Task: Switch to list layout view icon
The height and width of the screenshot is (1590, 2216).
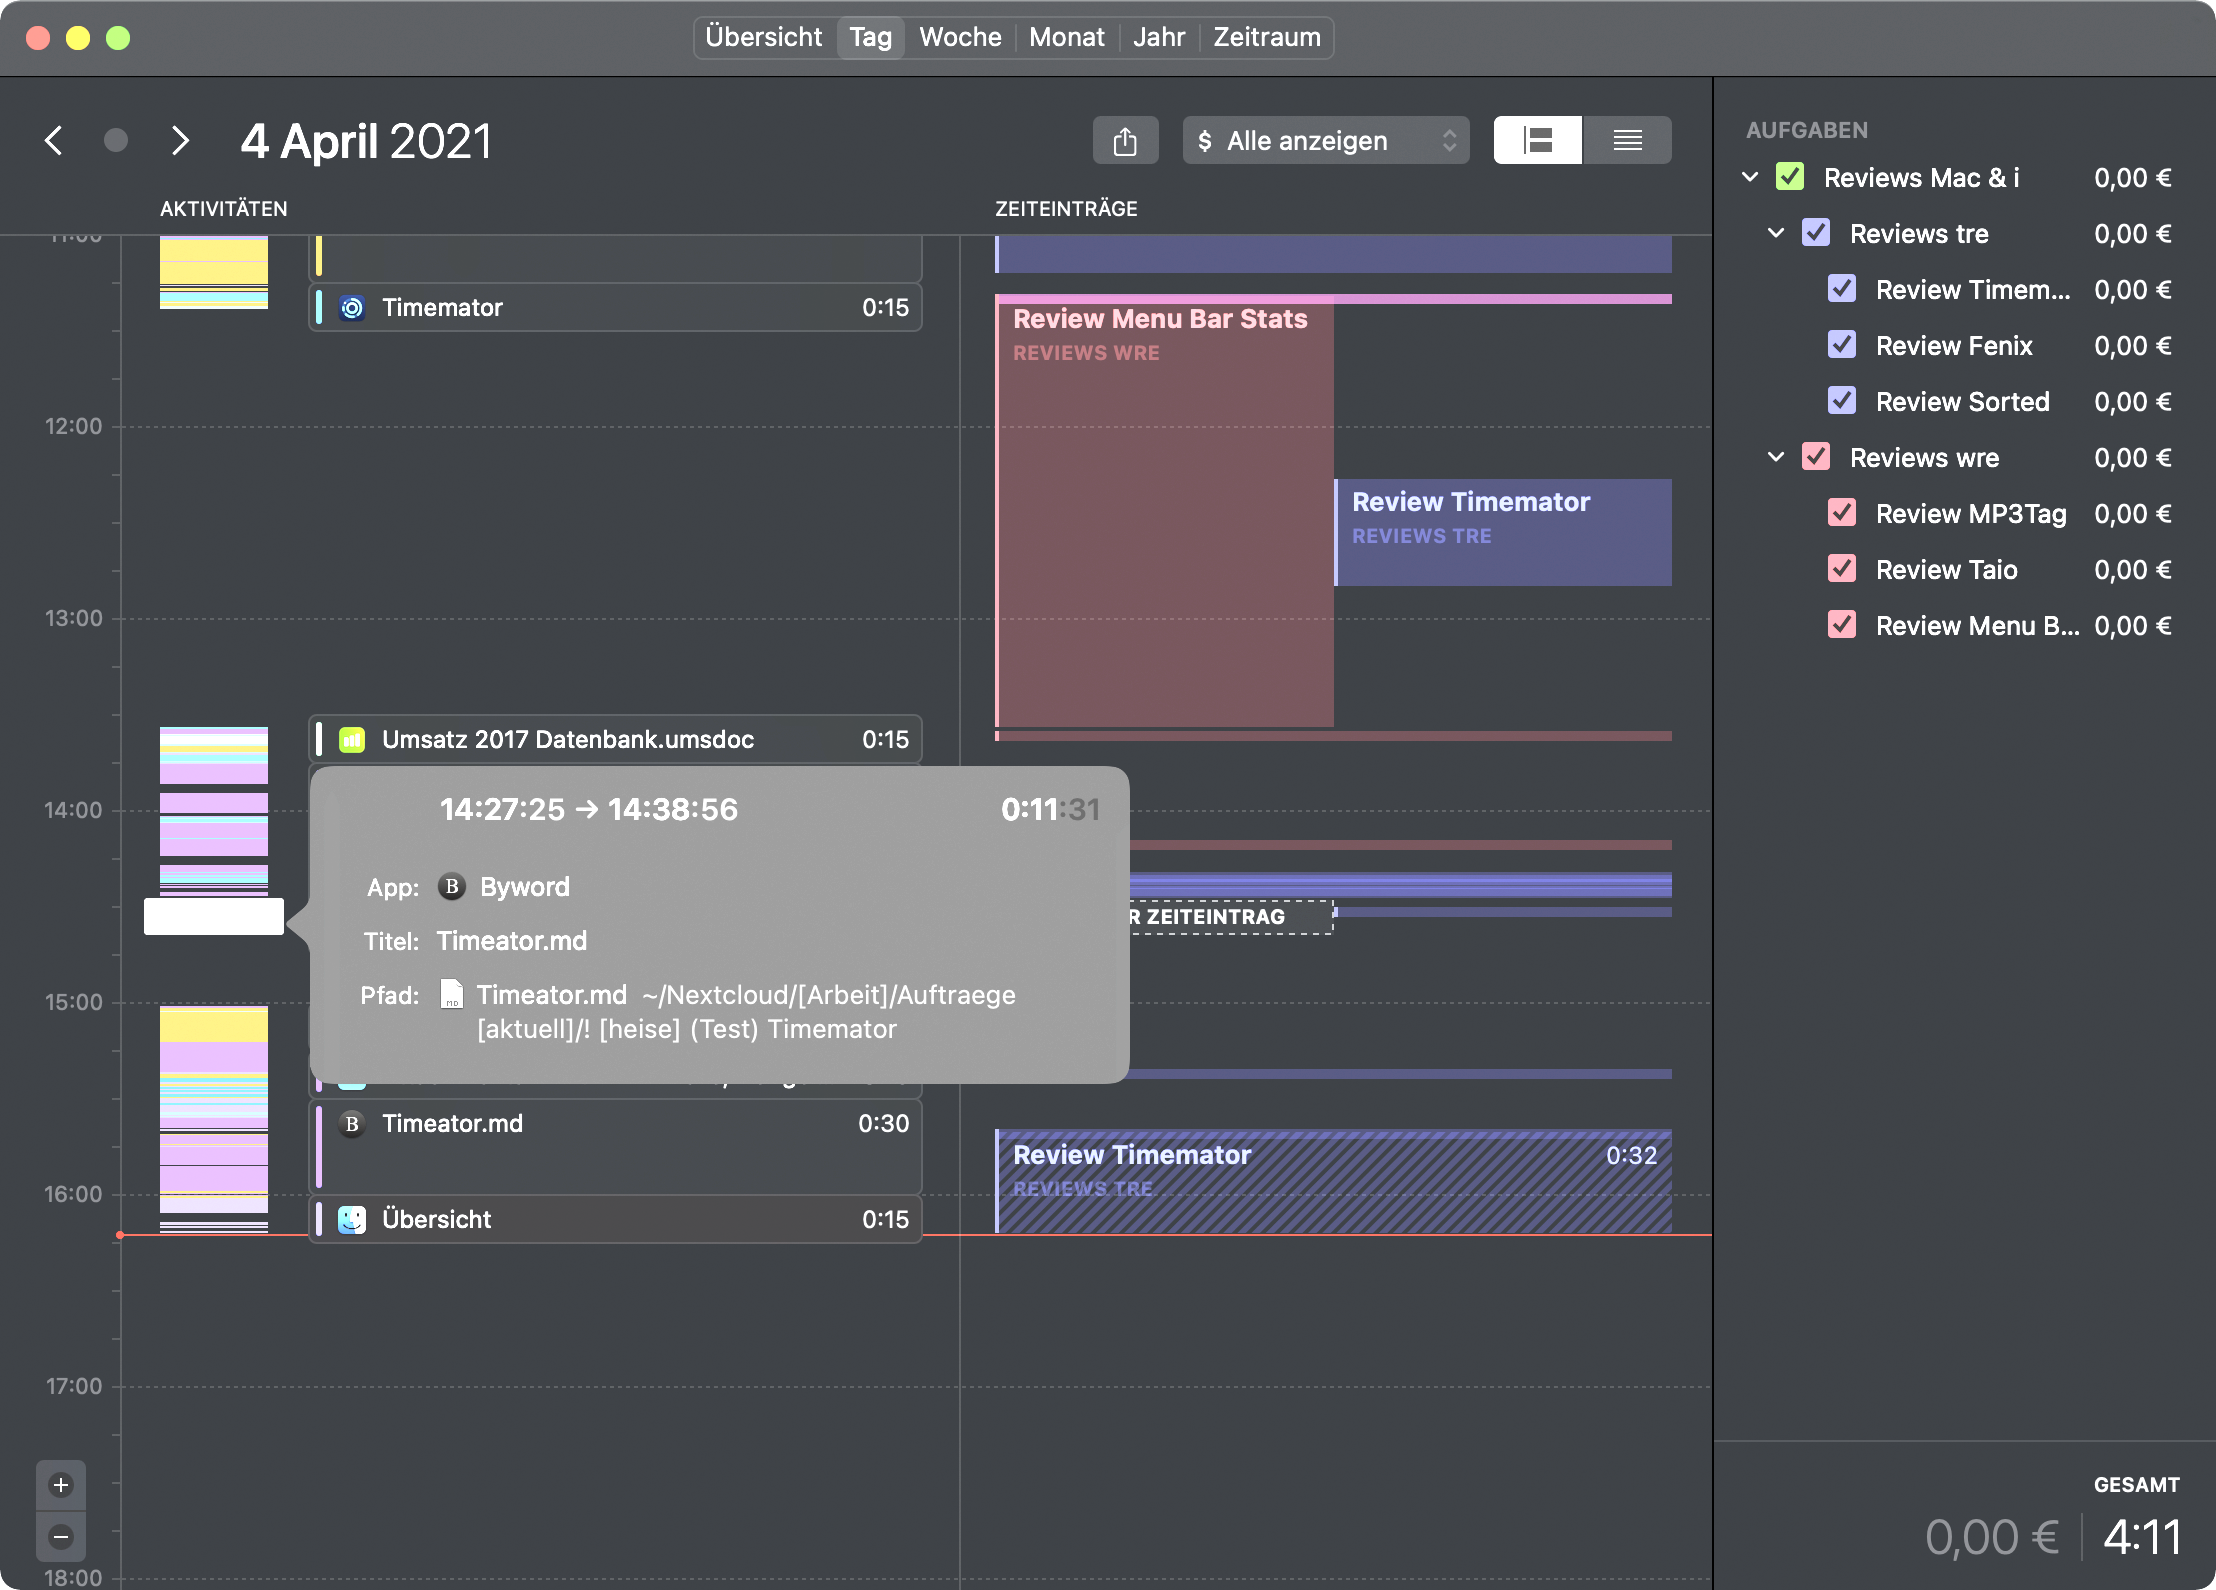Action: coord(1627,141)
